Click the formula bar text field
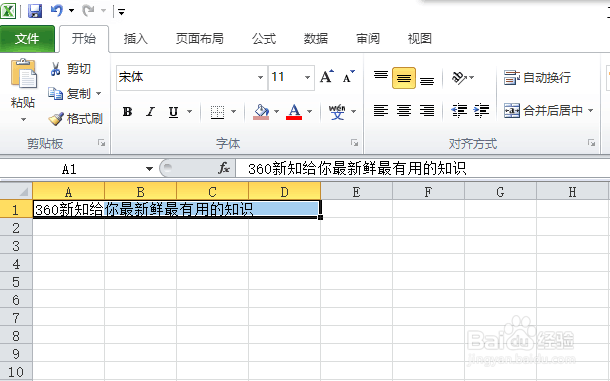The width and height of the screenshot is (610, 381). pyautogui.click(x=422, y=169)
